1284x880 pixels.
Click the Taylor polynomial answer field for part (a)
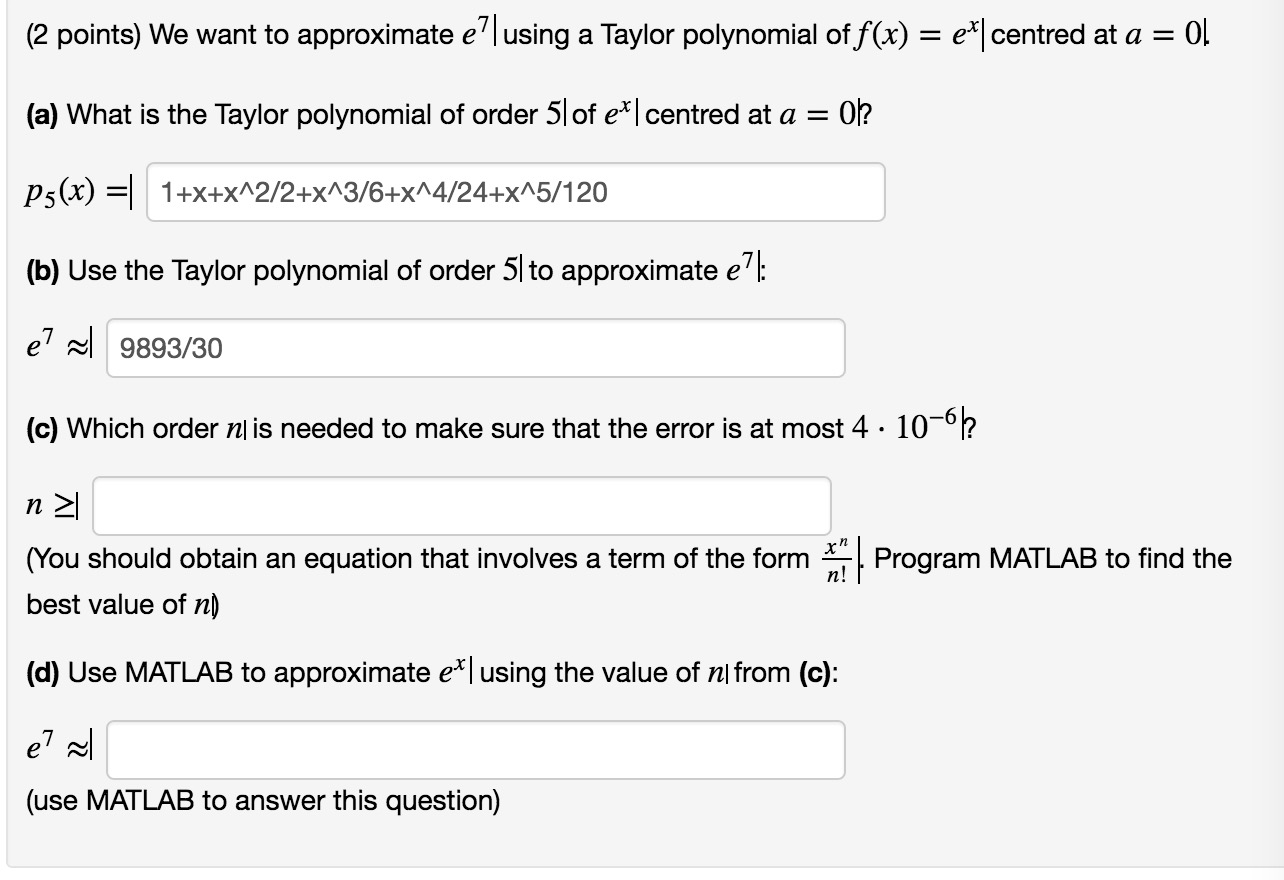(x=515, y=191)
